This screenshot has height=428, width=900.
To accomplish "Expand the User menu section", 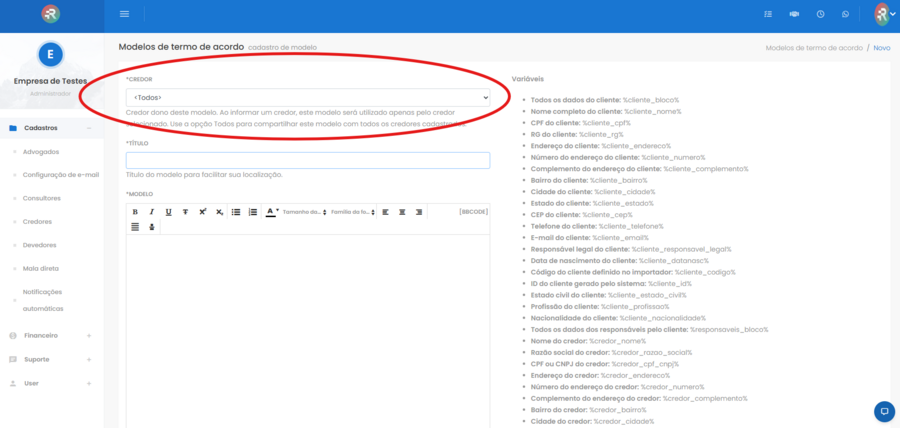I will [x=89, y=383].
